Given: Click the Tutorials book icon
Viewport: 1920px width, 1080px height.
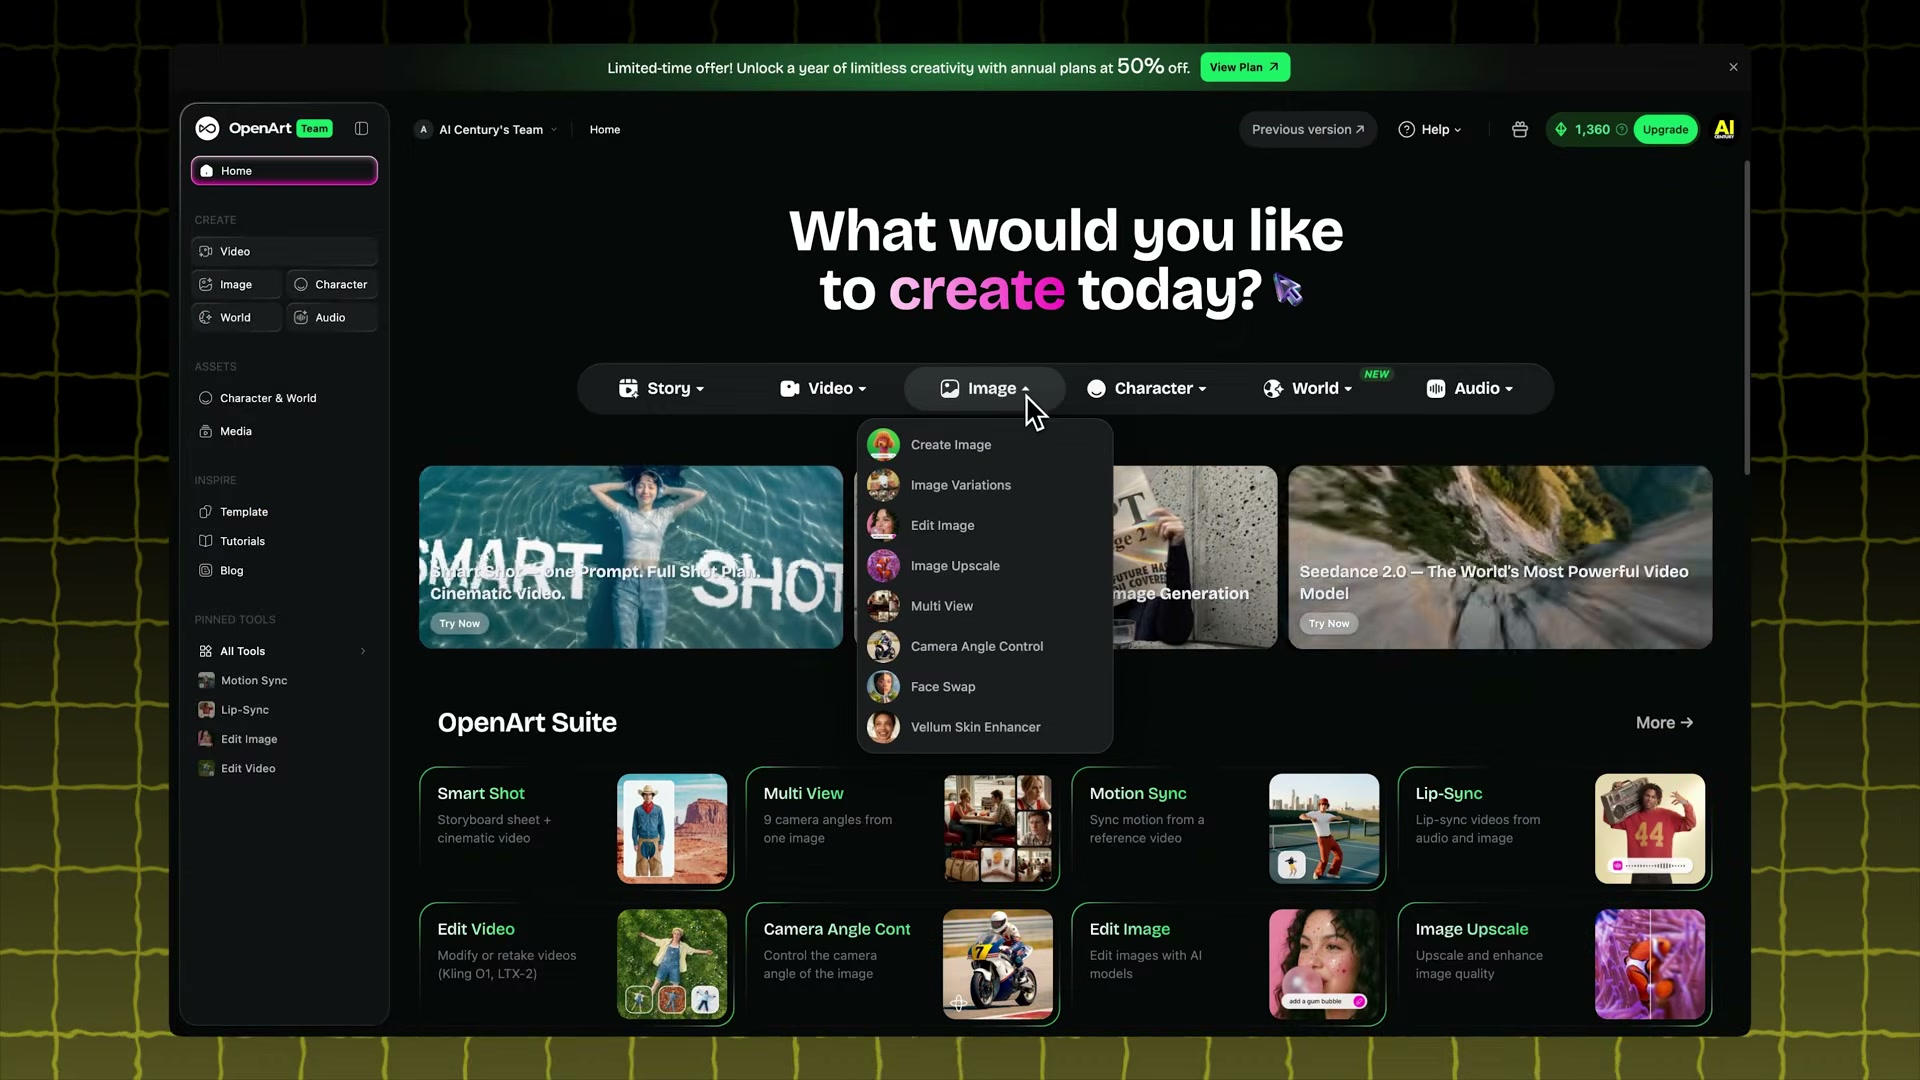Looking at the screenshot, I should click(205, 541).
